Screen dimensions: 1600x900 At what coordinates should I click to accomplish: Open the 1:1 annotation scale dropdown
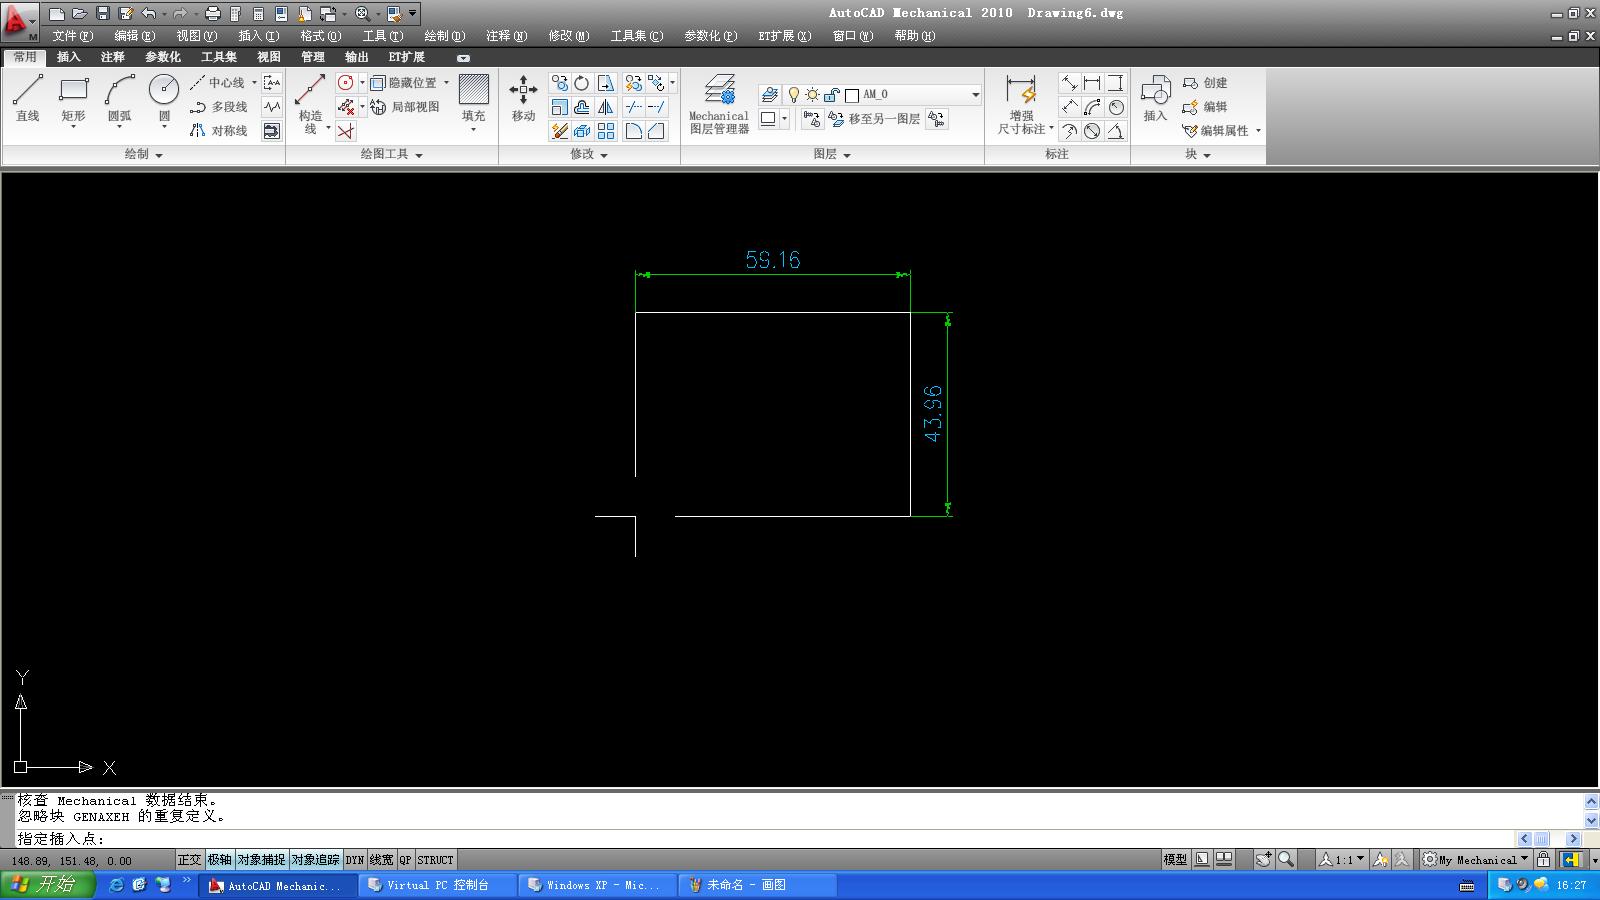1341,859
